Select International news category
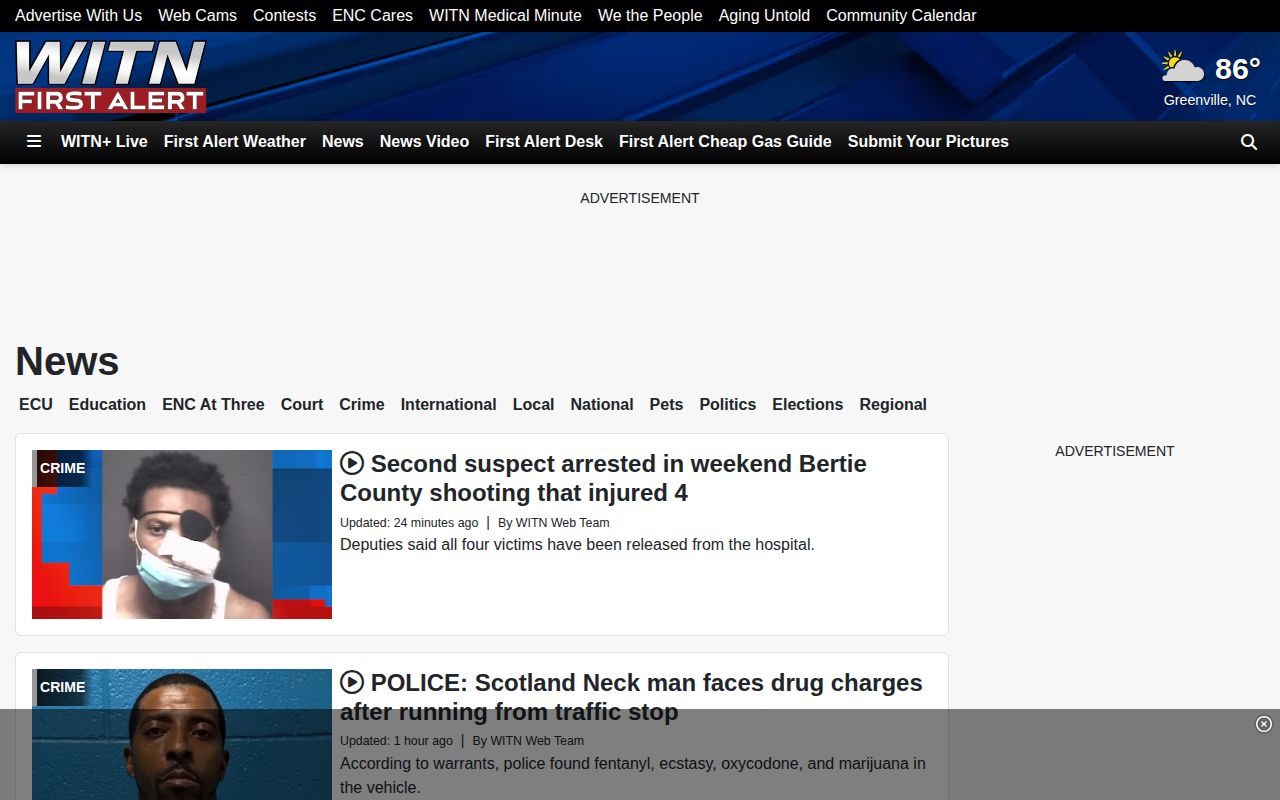The image size is (1280, 800). [x=448, y=404]
